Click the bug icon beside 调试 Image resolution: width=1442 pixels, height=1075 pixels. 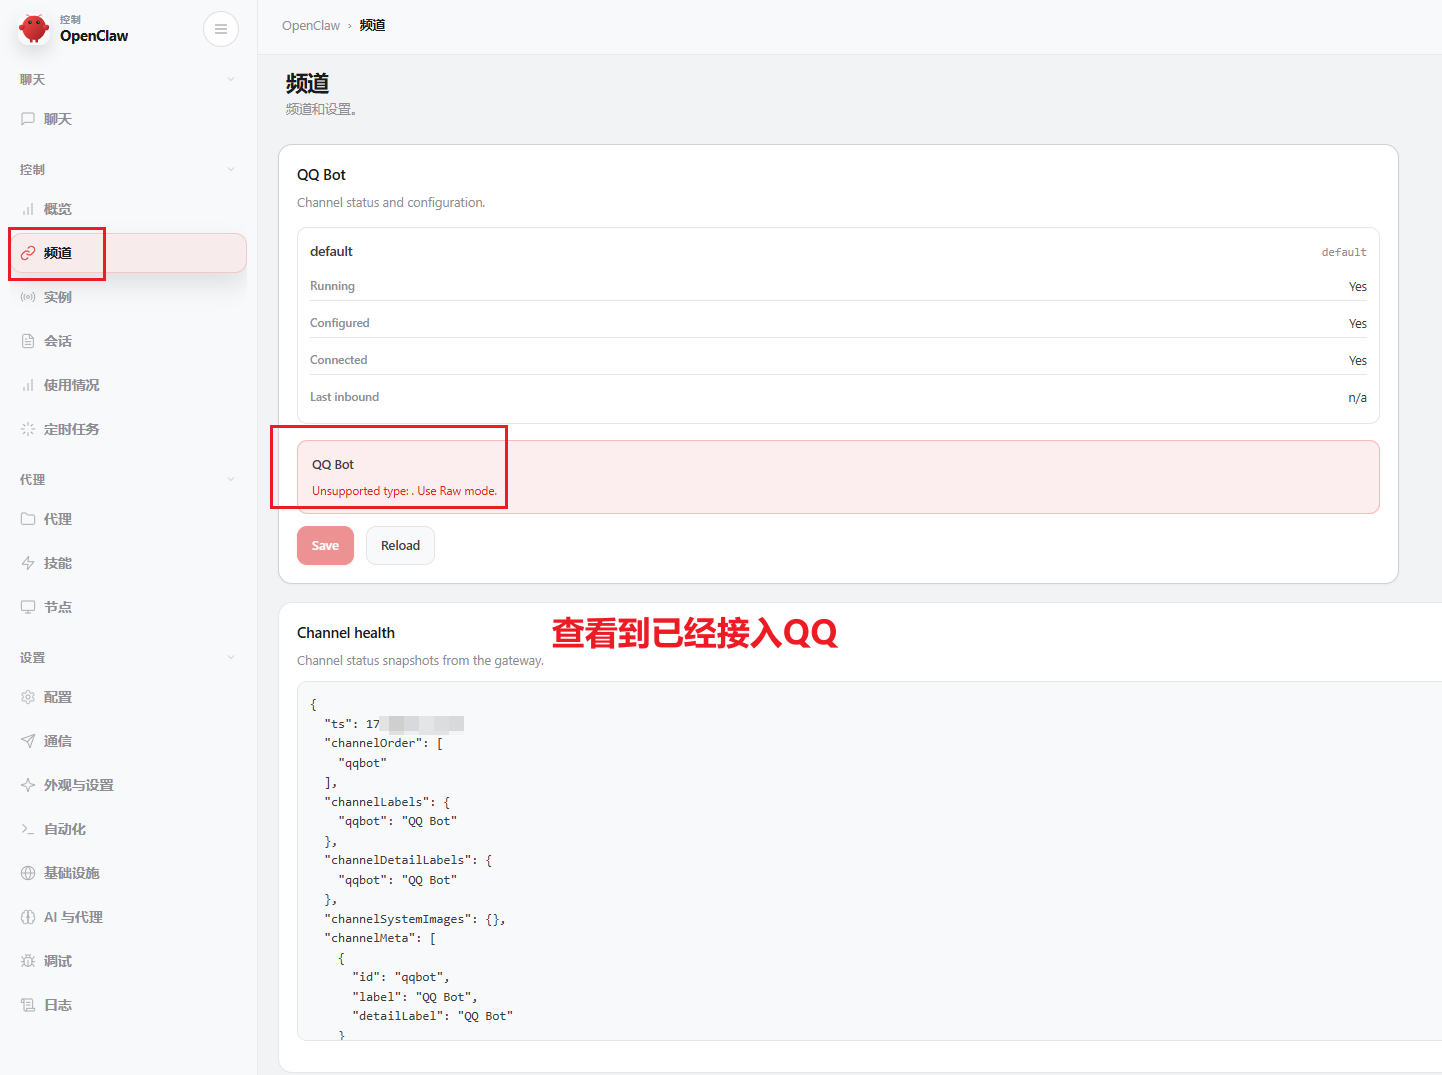click(x=28, y=961)
